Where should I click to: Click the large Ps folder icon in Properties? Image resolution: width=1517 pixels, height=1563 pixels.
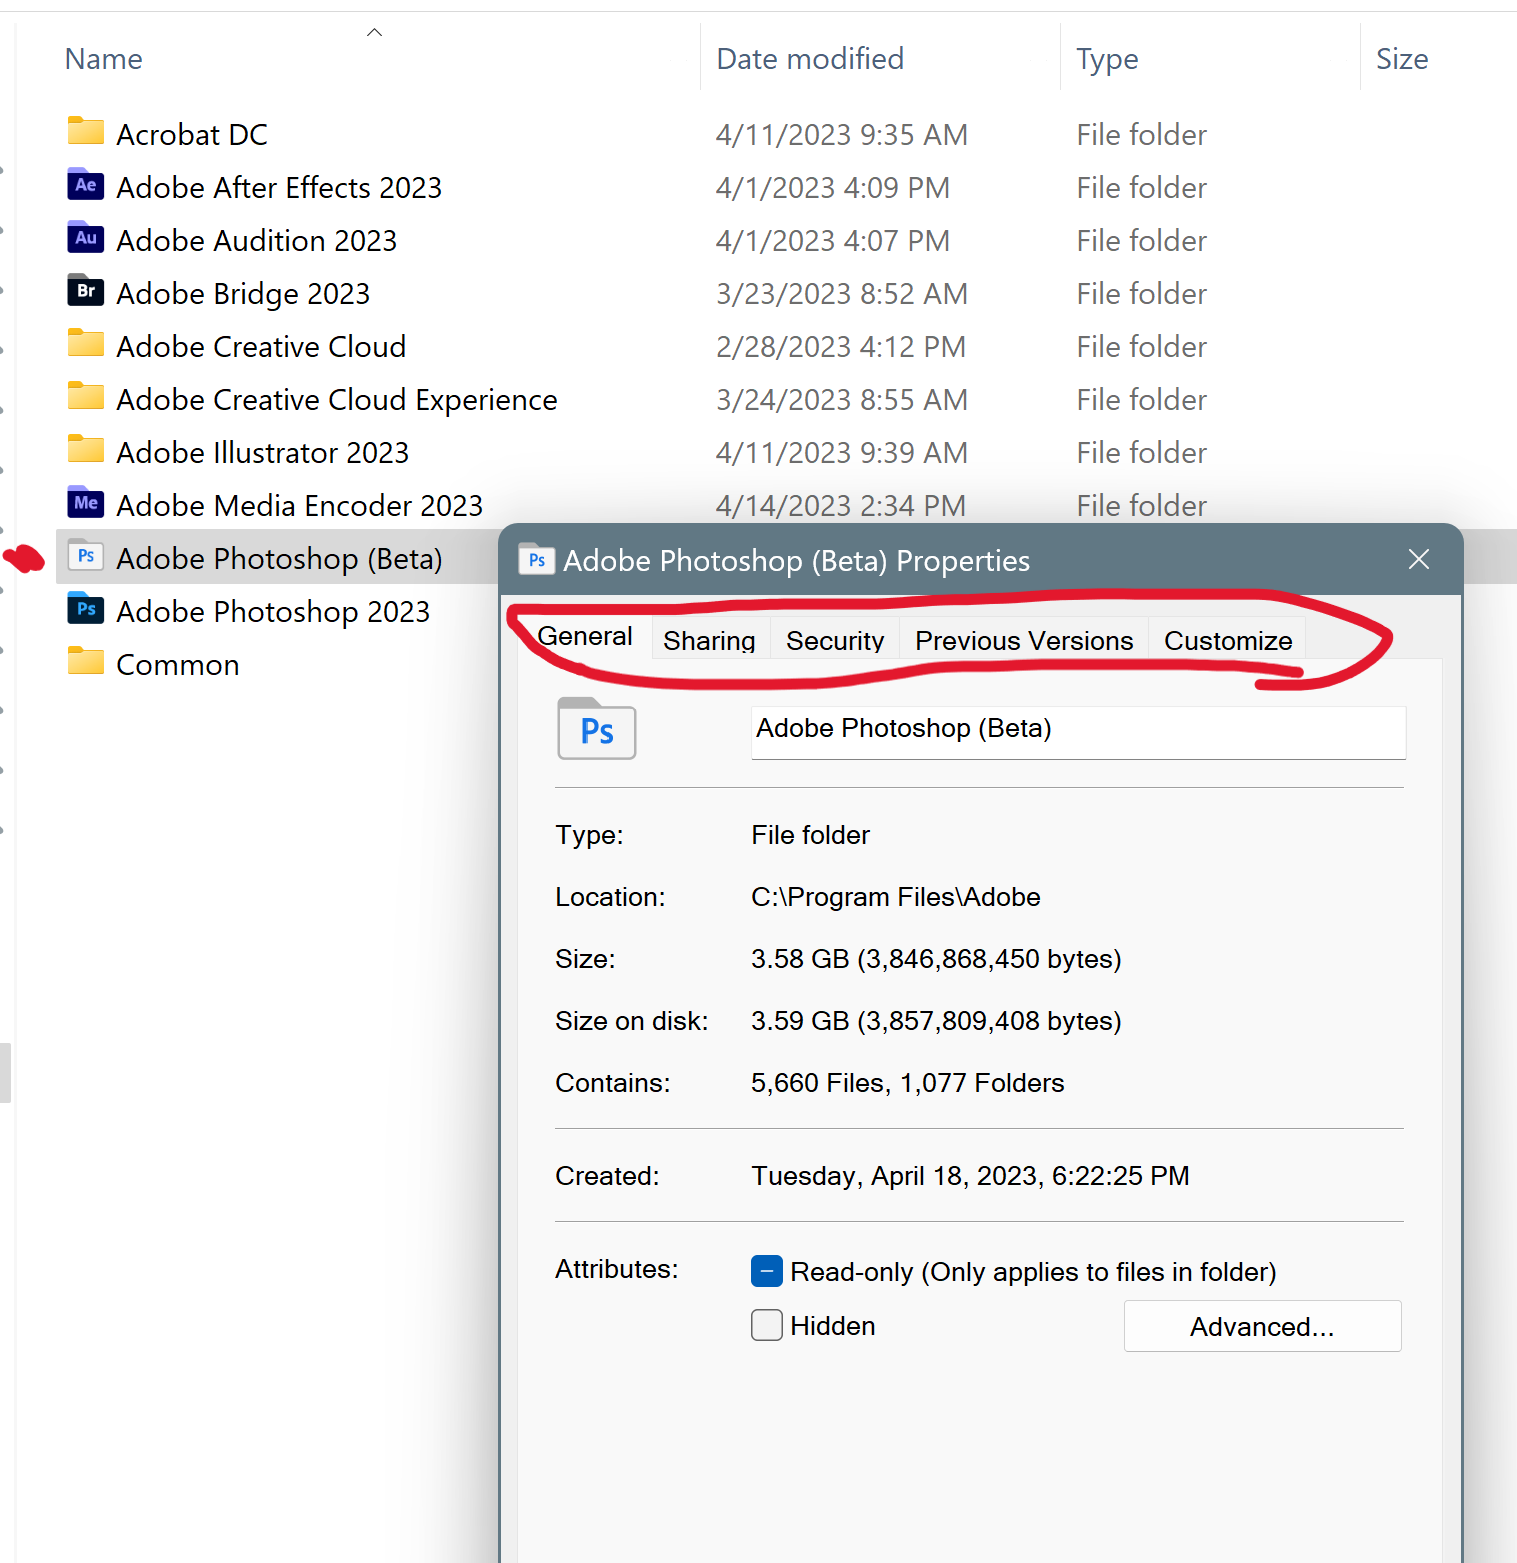click(597, 729)
